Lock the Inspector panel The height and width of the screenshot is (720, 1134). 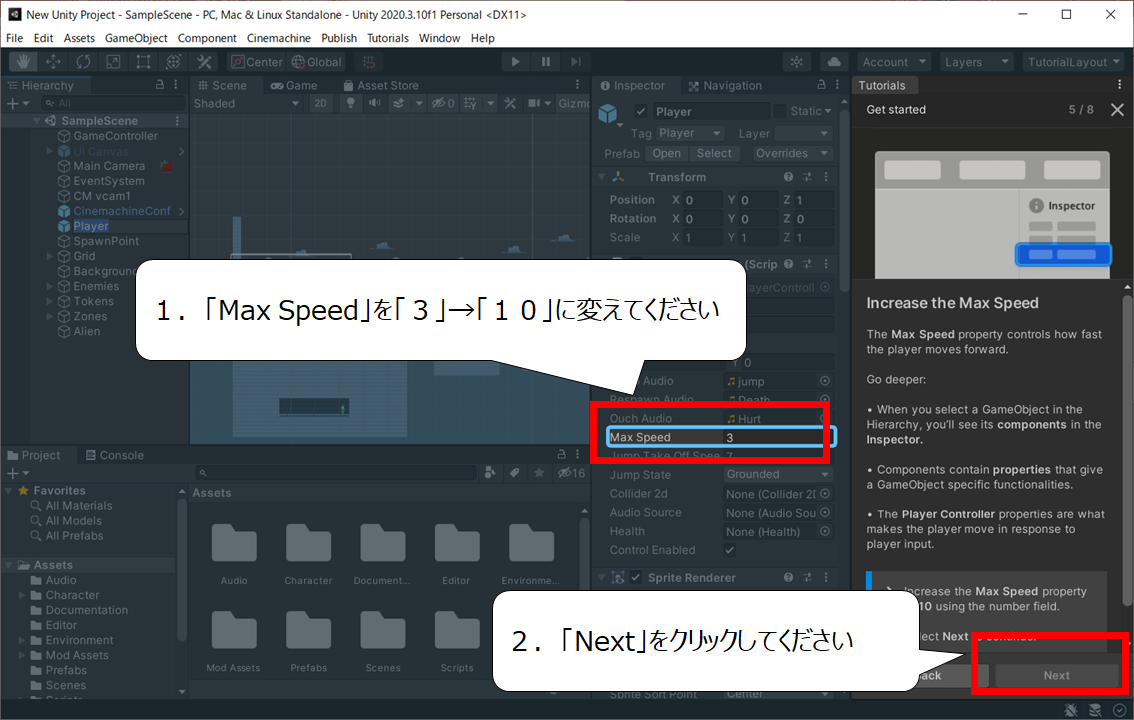821,85
